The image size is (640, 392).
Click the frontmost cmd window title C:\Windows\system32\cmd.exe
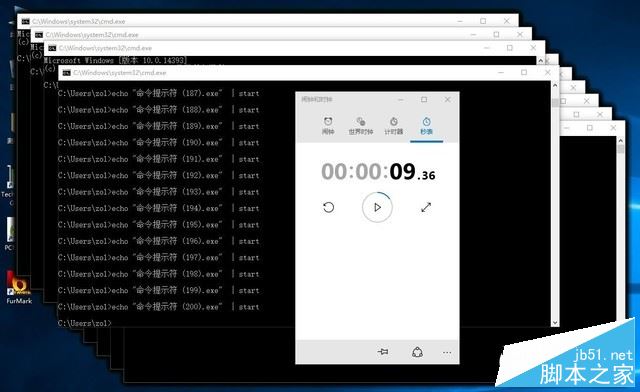(x=120, y=73)
